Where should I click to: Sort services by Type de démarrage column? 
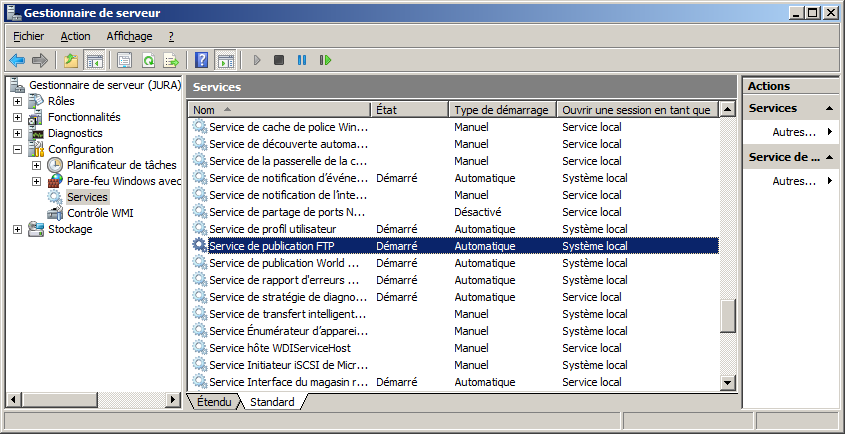(x=500, y=110)
